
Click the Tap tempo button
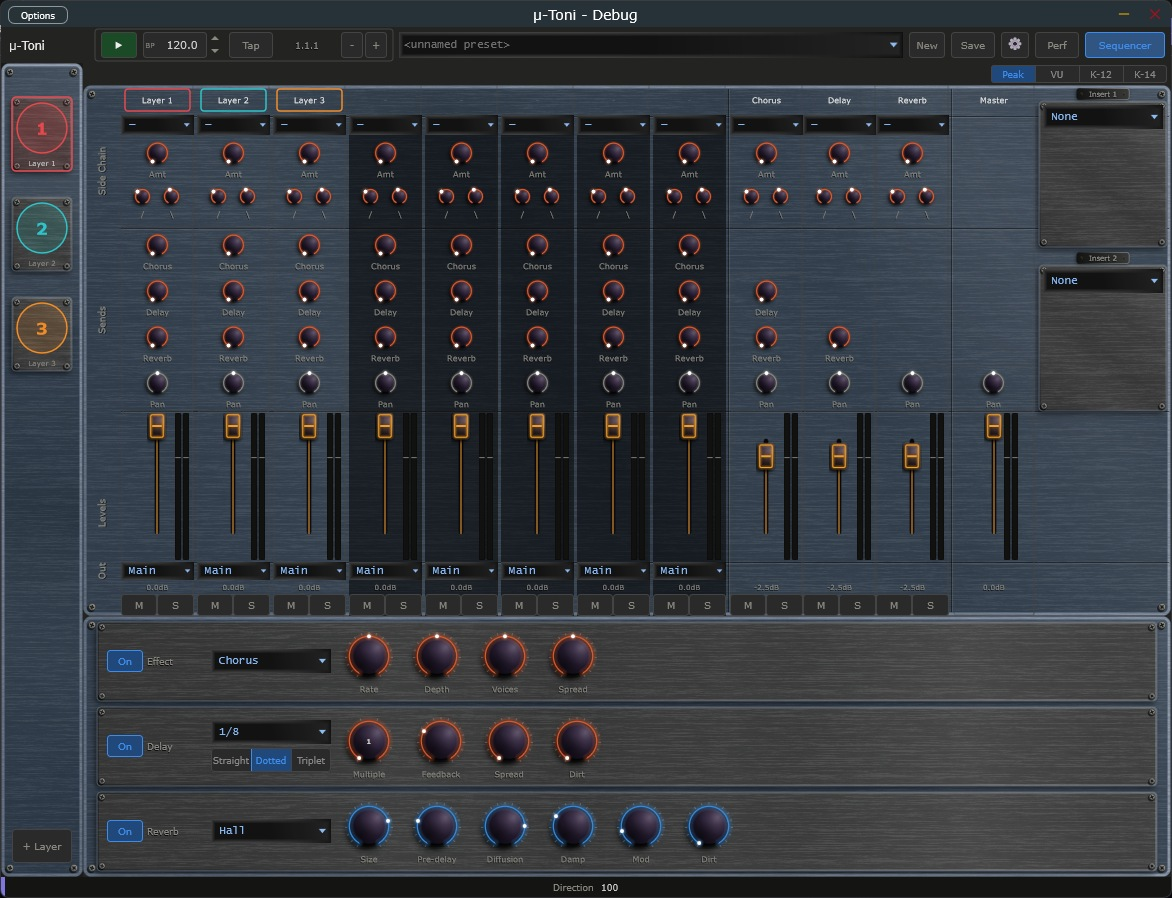(x=250, y=46)
